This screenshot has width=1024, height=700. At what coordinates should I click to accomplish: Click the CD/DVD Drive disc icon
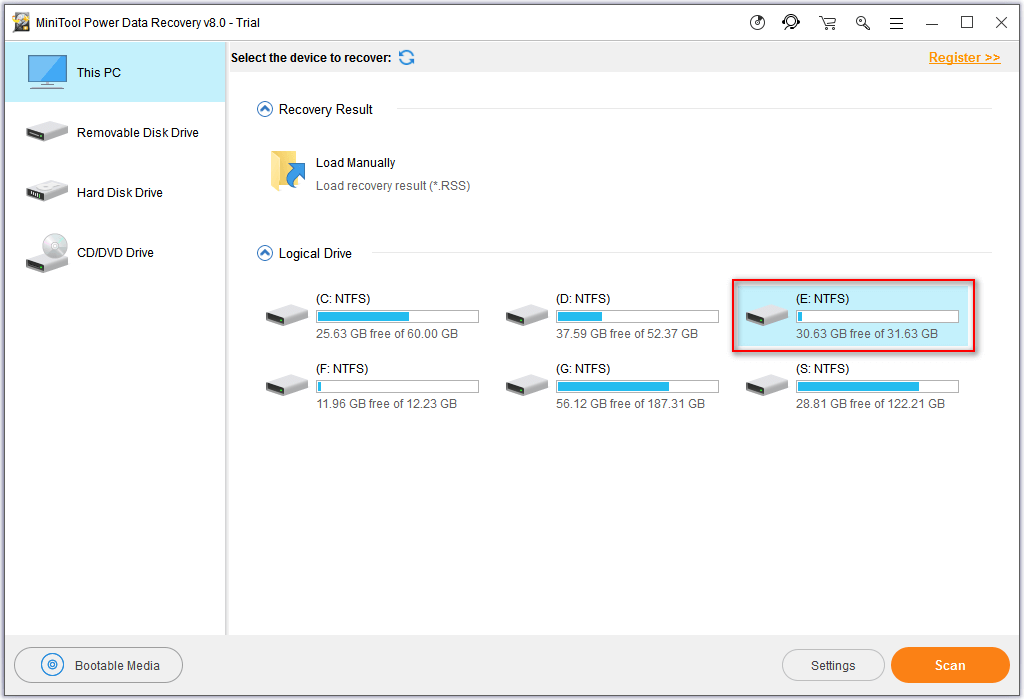(47, 253)
